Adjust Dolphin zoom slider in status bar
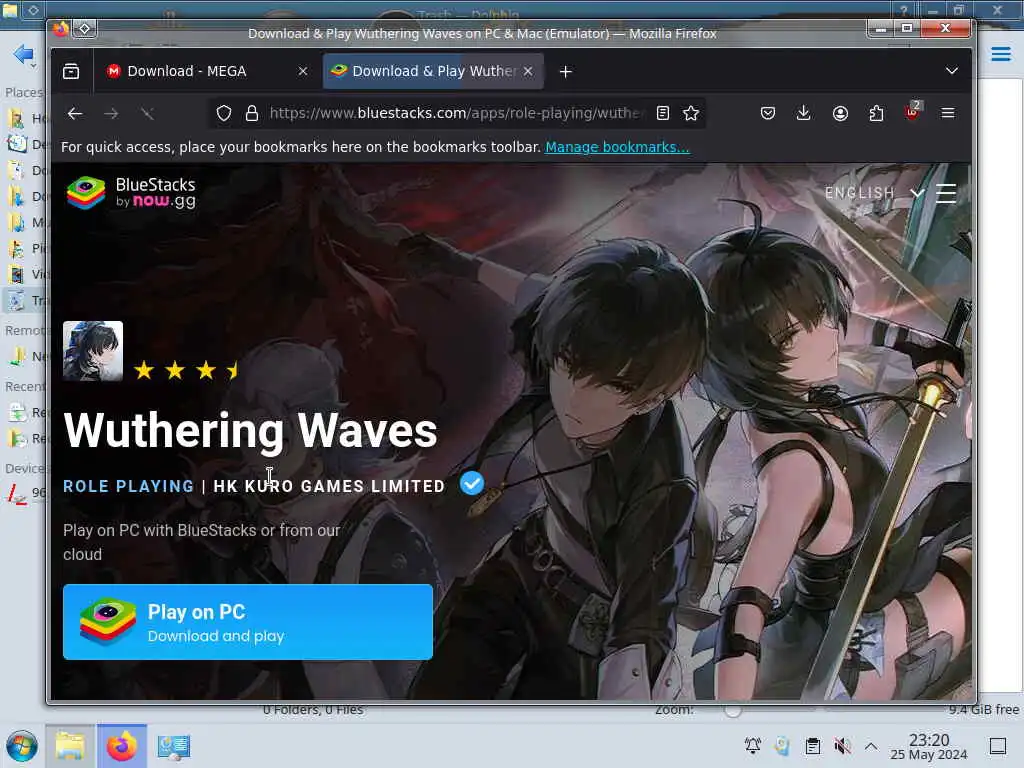Screen dimensions: 1024x768 733,710
